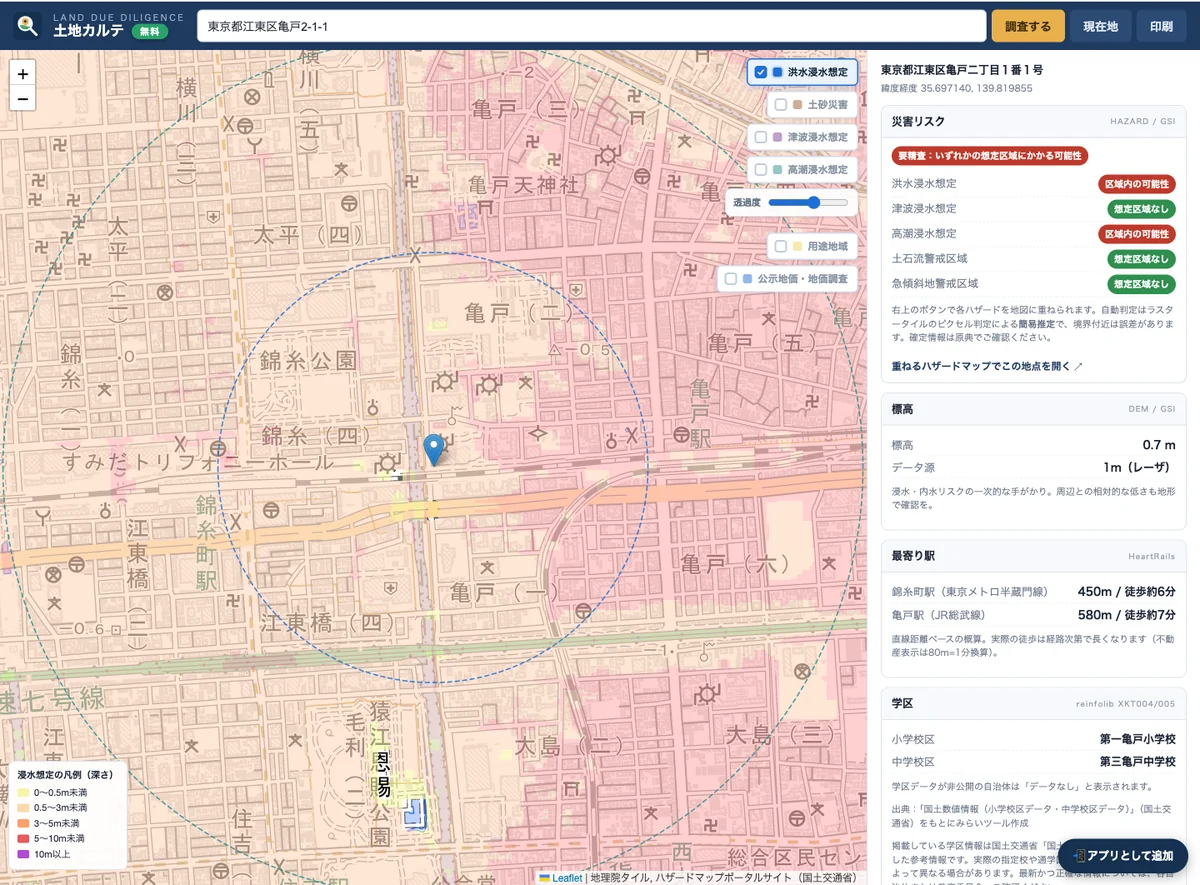This screenshot has height=885, width=1200.
Task: Click the 450m / 徒歩約6分 distance value
Action: 1127,592
